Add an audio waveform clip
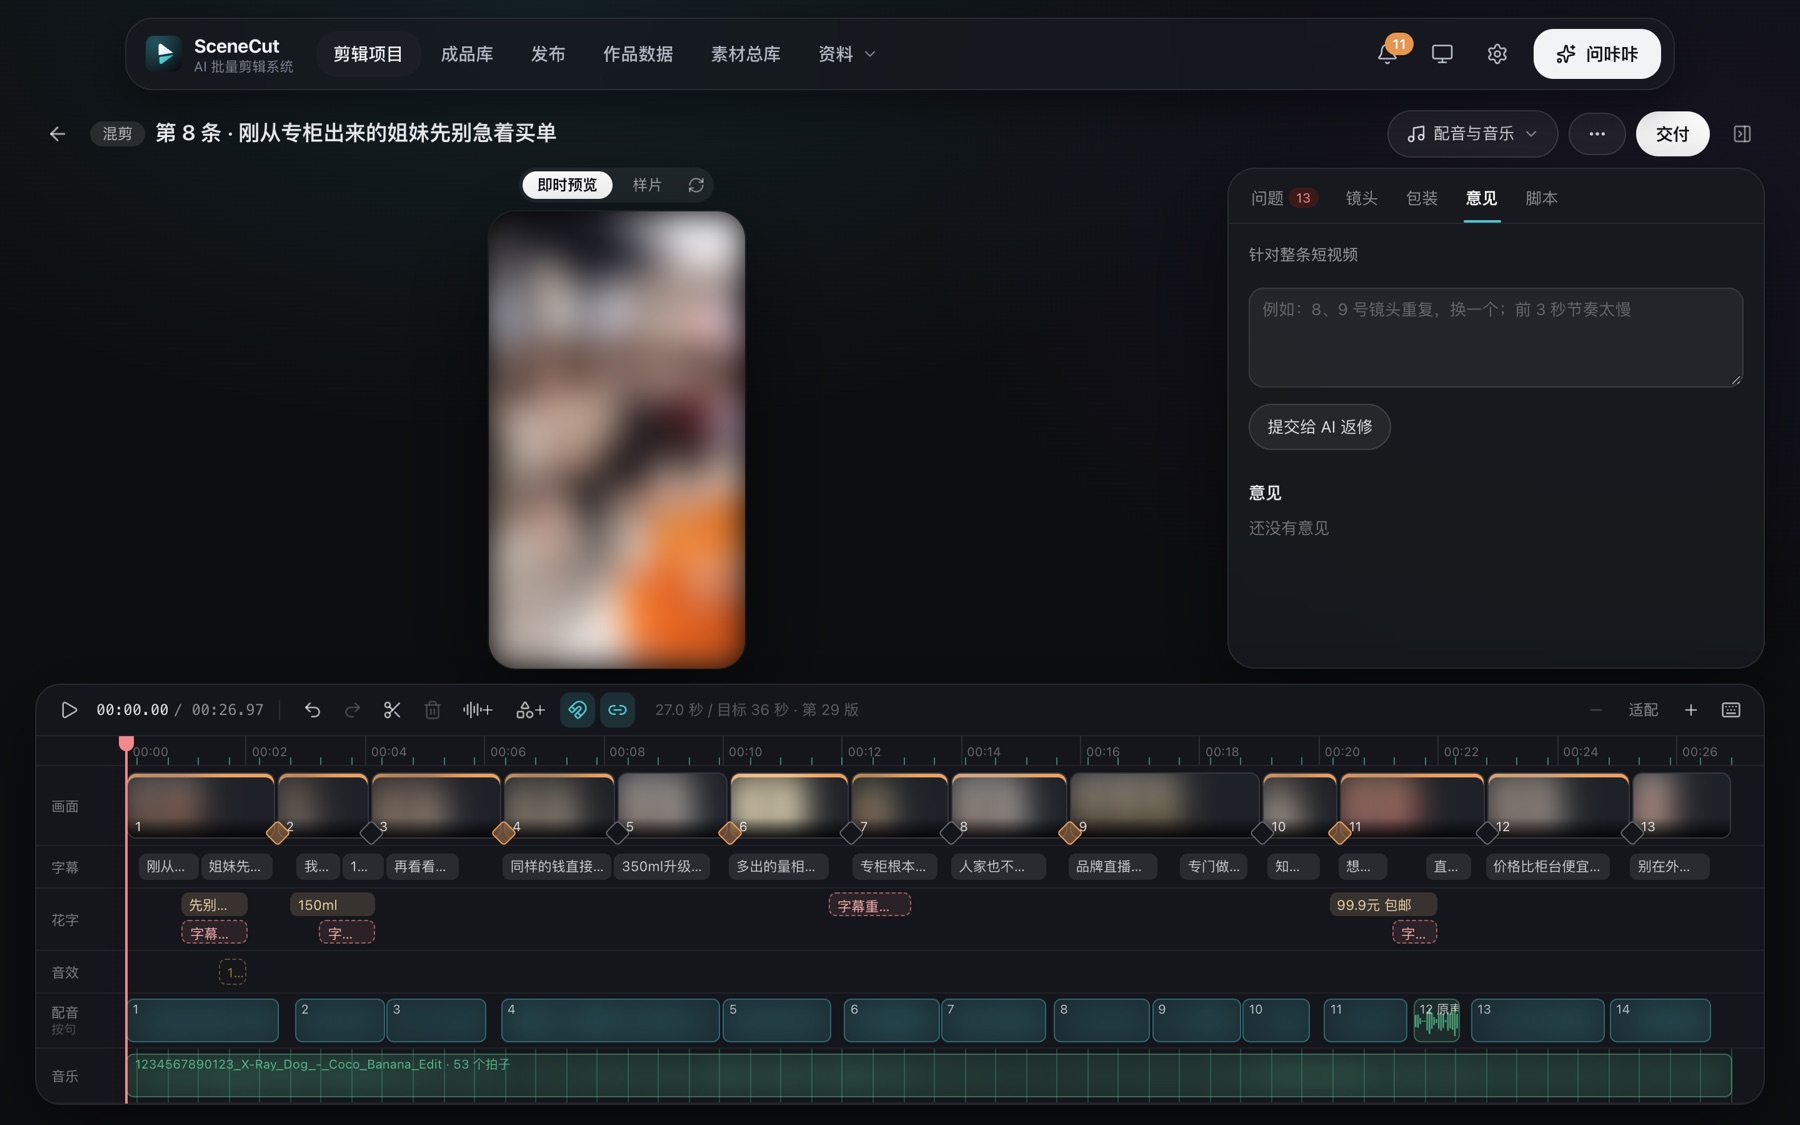The width and height of the screenshot is (1800, 1125). [x=477, y=710]
